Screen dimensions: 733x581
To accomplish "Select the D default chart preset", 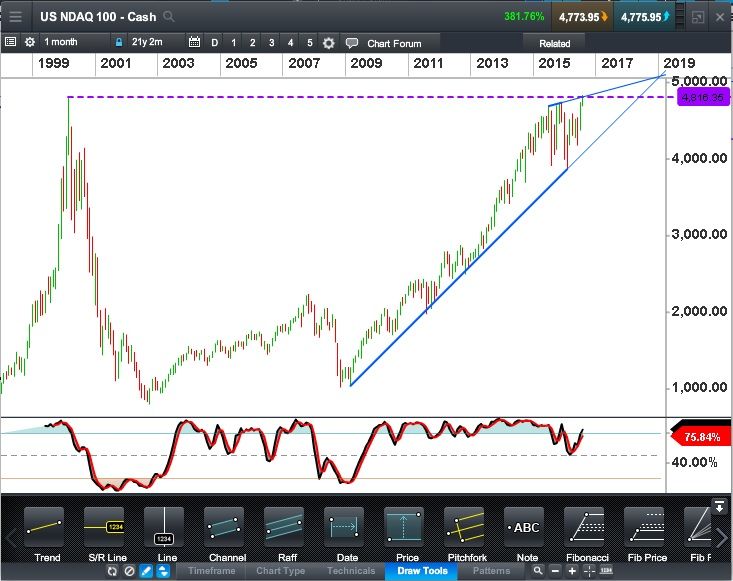I will point(215,43).
